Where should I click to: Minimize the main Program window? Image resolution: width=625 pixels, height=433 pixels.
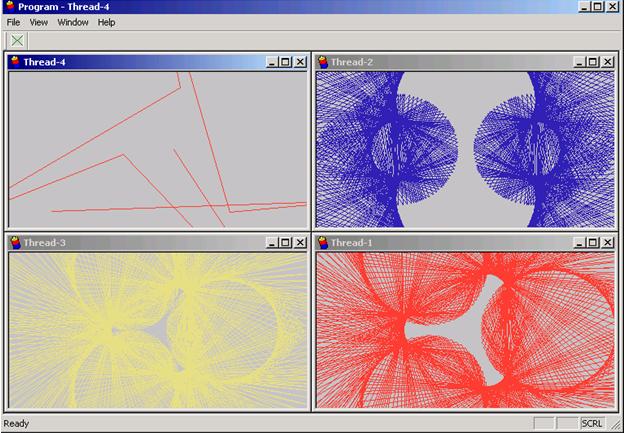(584, 7)
